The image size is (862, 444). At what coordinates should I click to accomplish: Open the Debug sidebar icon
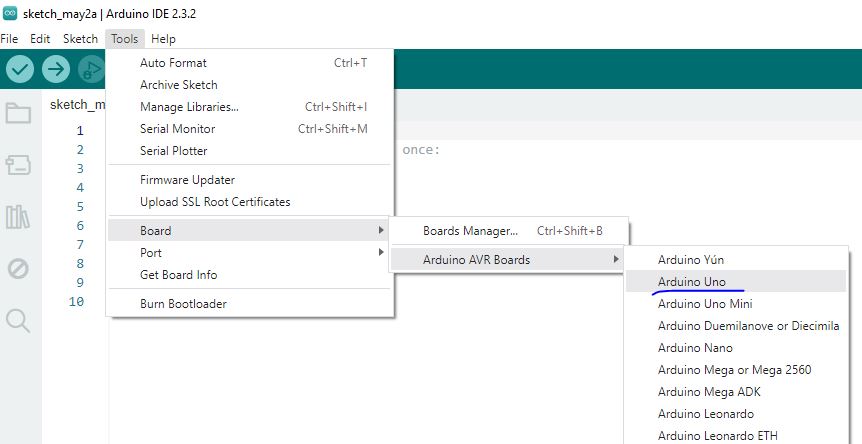pos(18,269)
